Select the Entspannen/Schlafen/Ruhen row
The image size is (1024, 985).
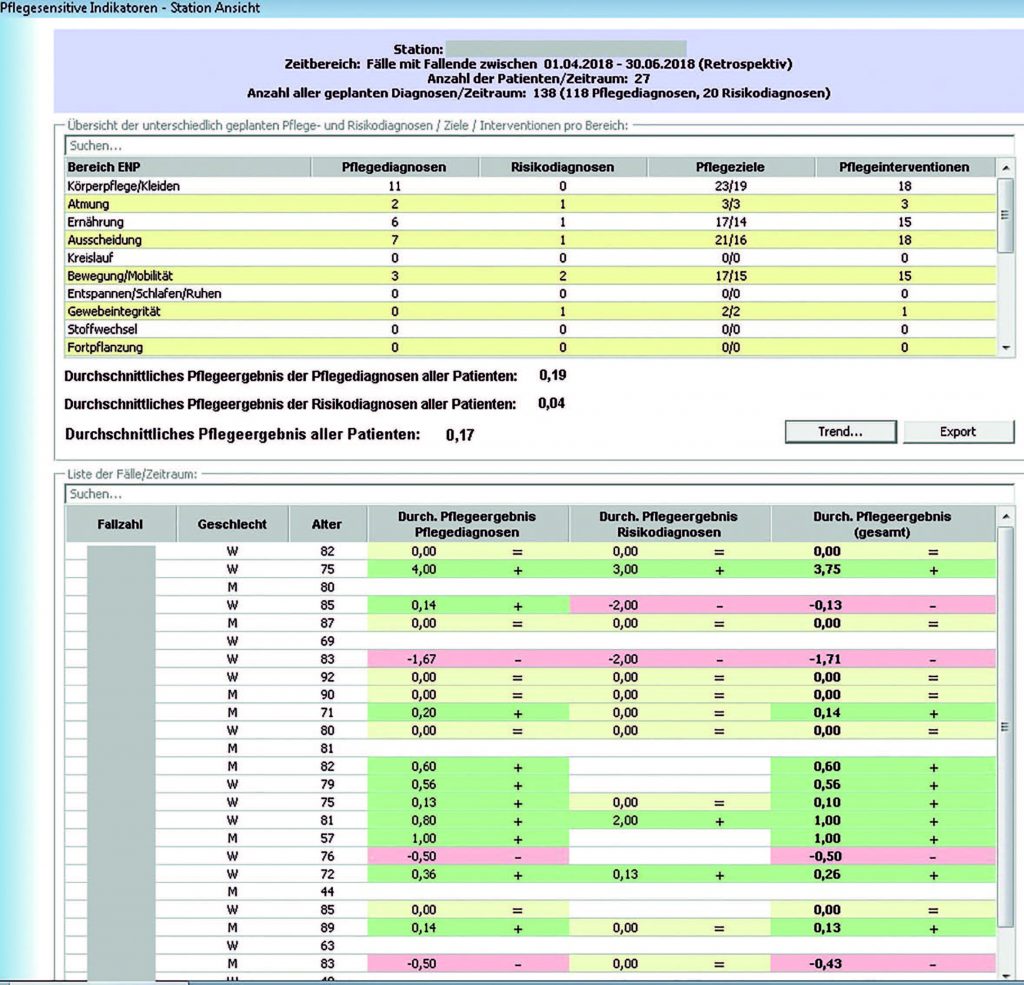530,294
